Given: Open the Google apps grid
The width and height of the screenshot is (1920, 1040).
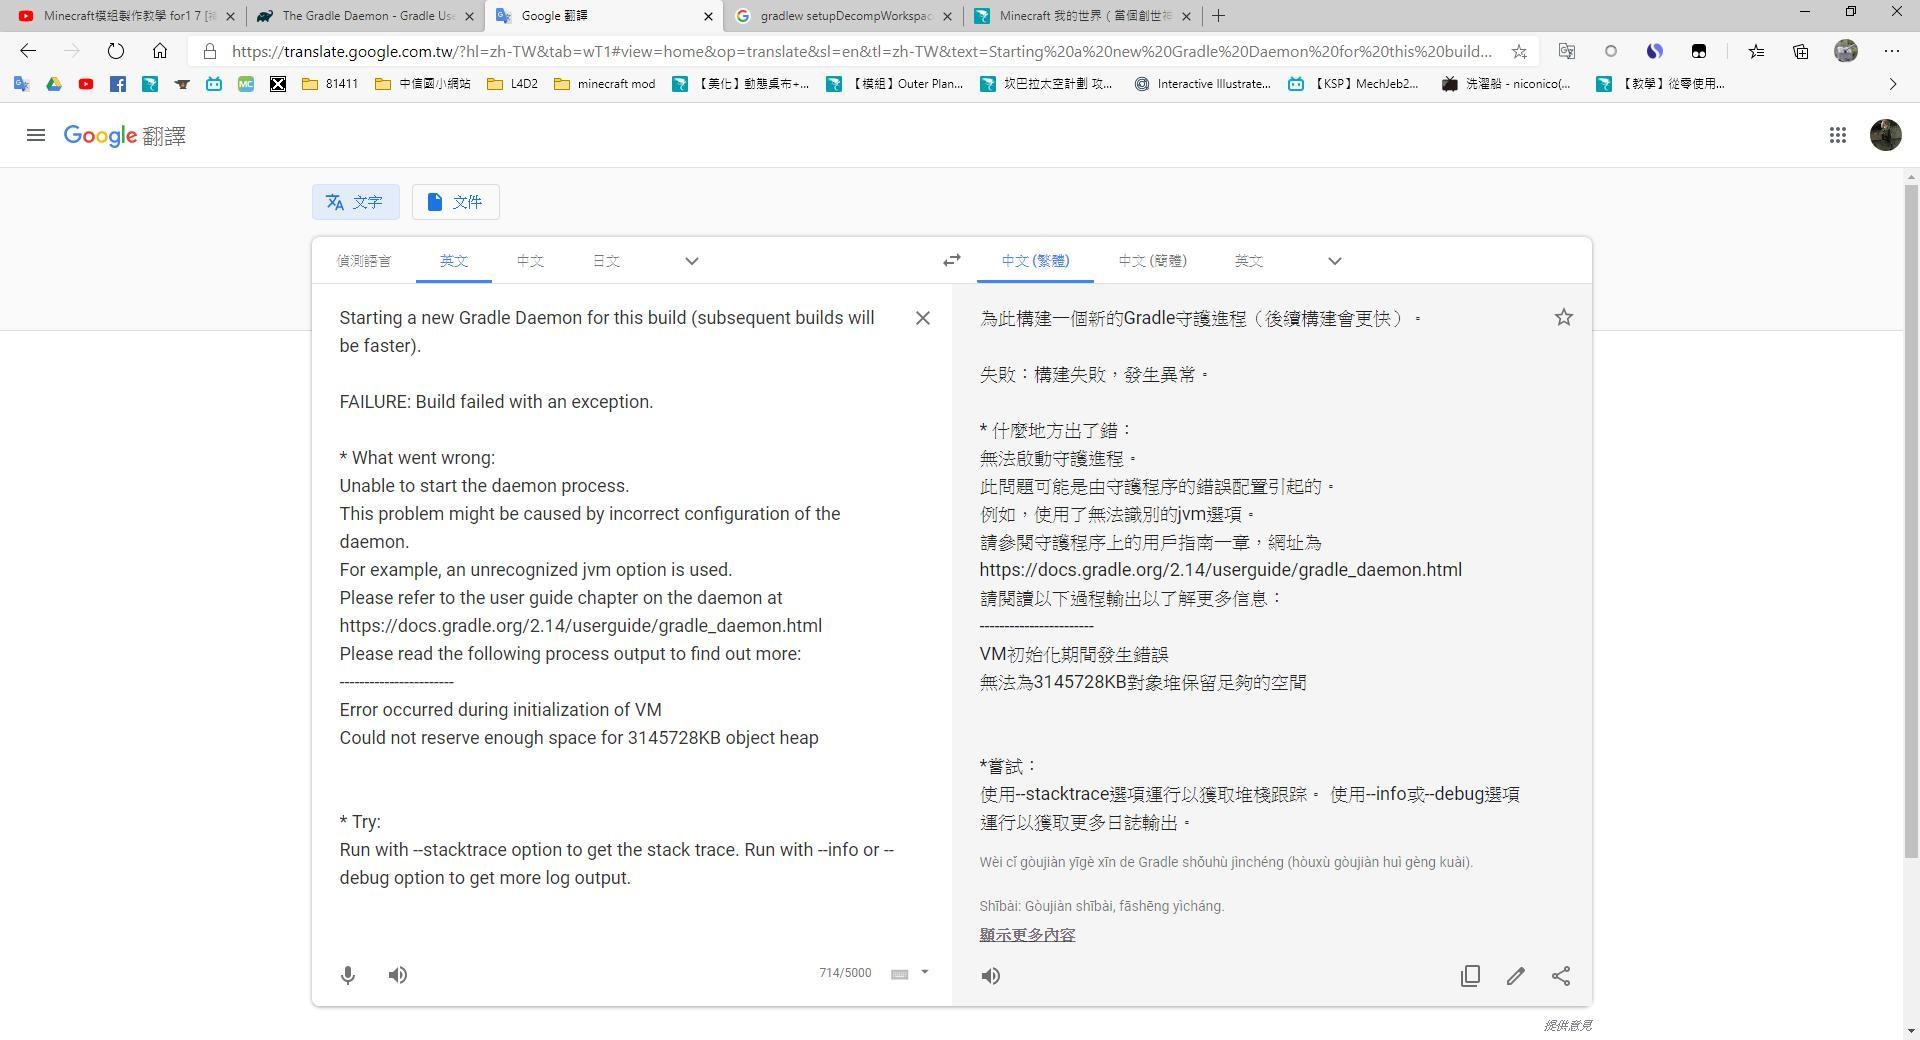Looking at the screenshot, I should tap(1838, 135).
